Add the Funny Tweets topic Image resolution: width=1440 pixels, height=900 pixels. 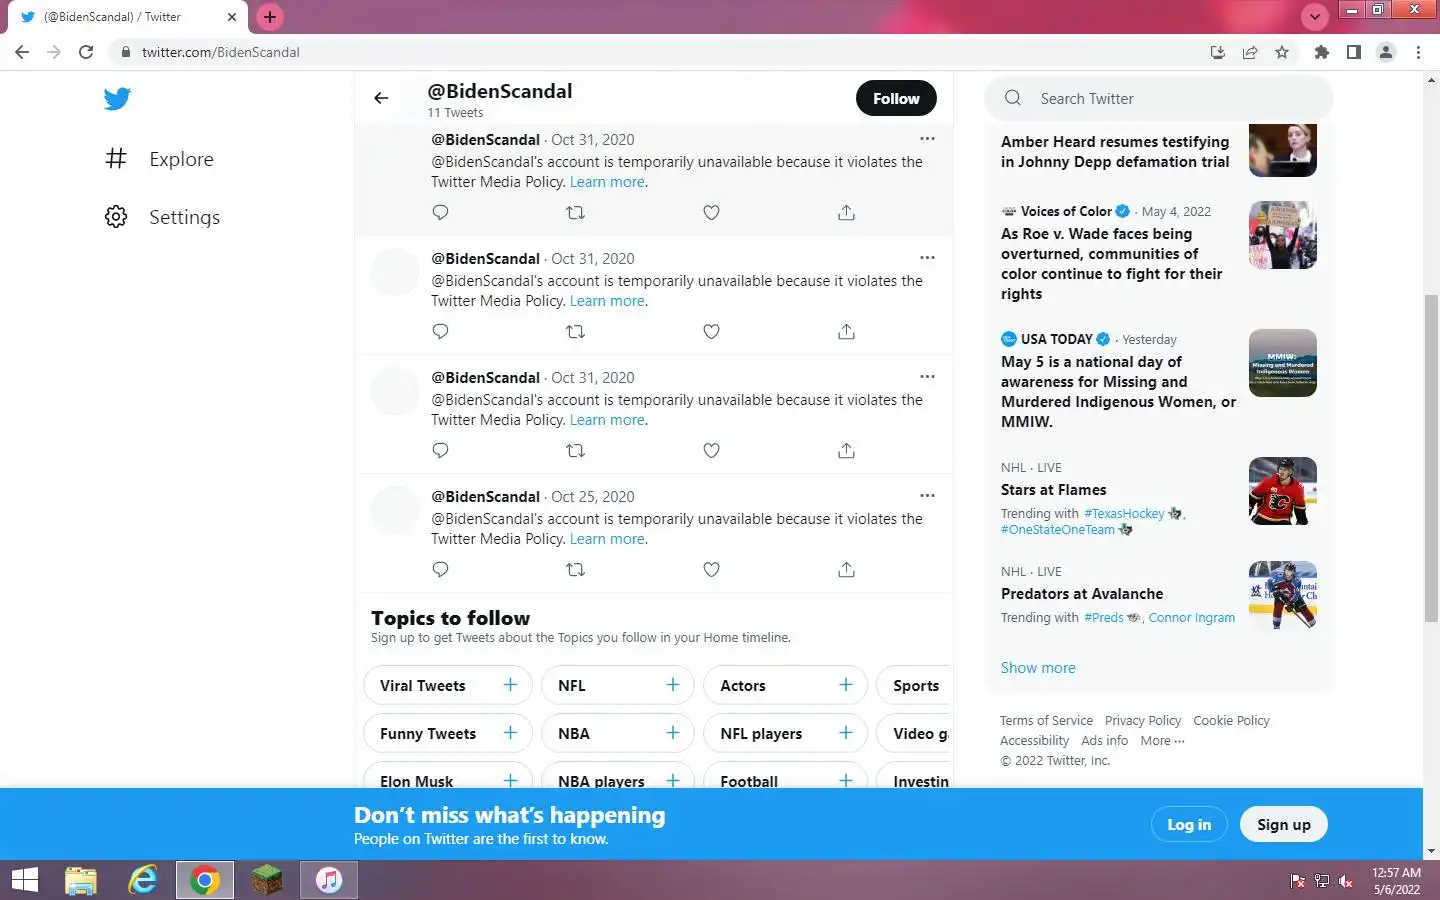coord(510,733)
